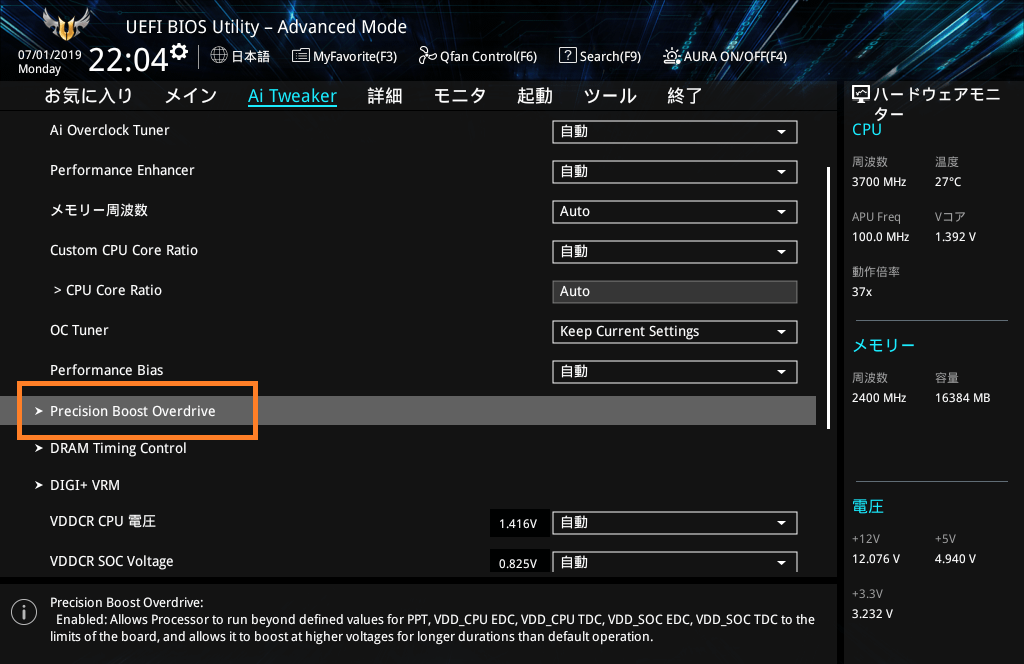The height and width of the screenshot is (664, 1024).
Task: Click the settings gear beside the clock
Action: [x=179, y=51]
